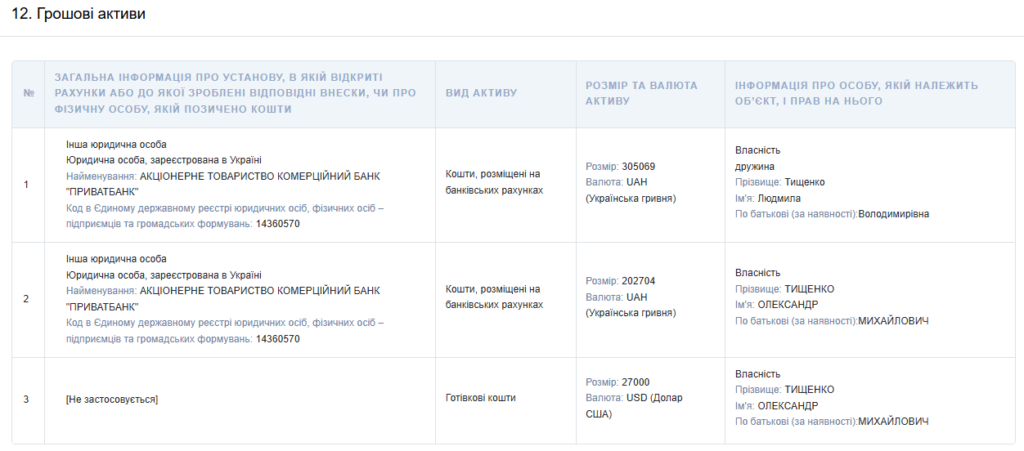1024x451 pixels.
Task: Select the amount 202704 in row 2
Action: pos(638,281)
